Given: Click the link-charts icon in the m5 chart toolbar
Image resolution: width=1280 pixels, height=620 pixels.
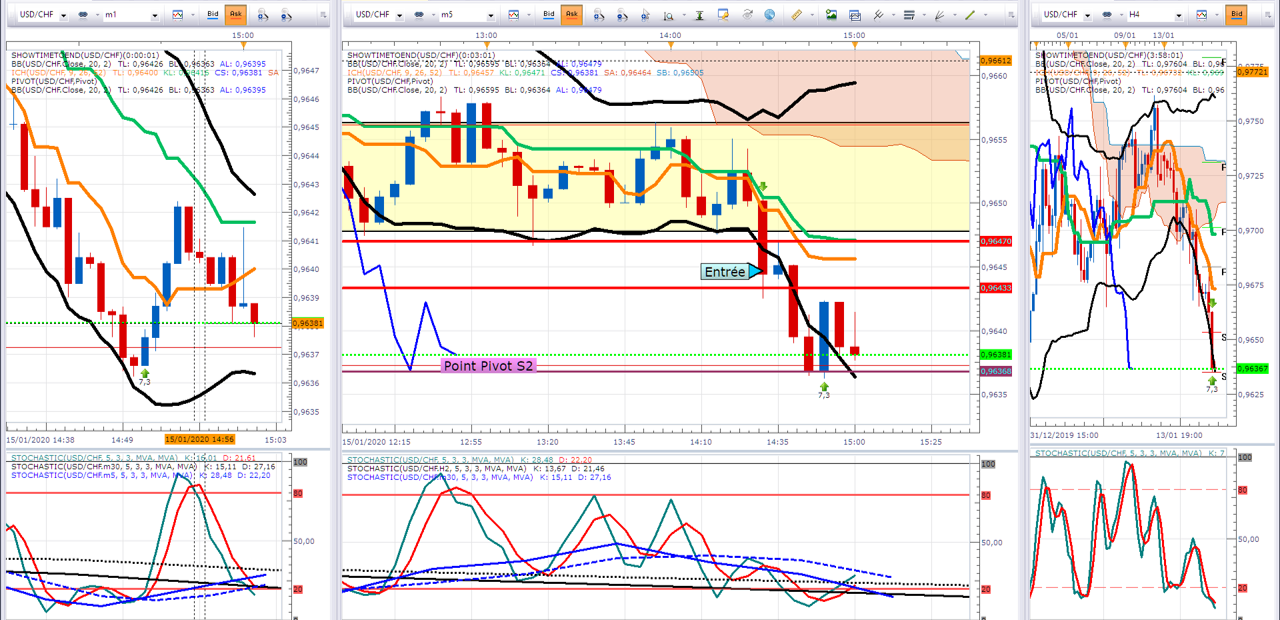Looking at the screenshot, I should coord(418,15).
